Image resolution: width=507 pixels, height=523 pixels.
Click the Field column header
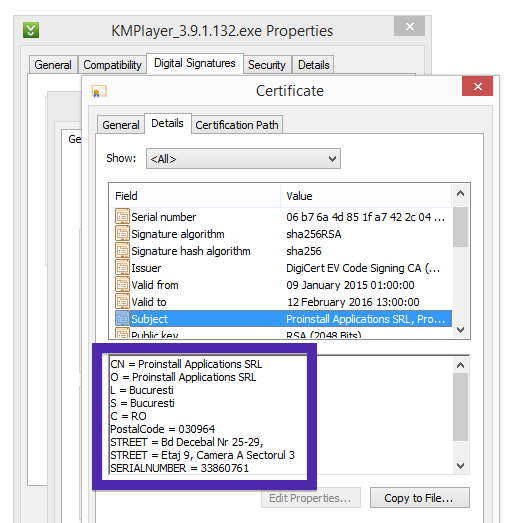click(x=195, y=196)
